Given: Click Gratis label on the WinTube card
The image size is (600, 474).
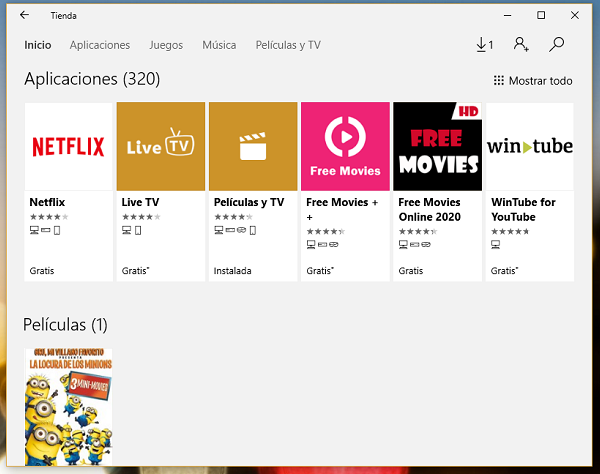Looking at the screenshot, I should 504,271.
